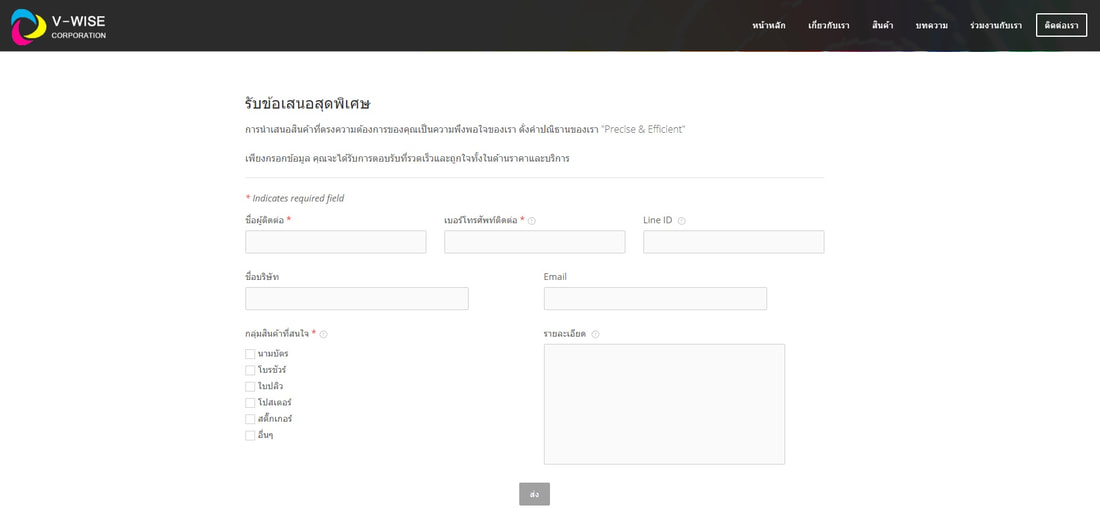Viewport: 1100px width, 517px height.
Task: Open the เกี่ยวกับเรา menu item
Action: point(829,25)
